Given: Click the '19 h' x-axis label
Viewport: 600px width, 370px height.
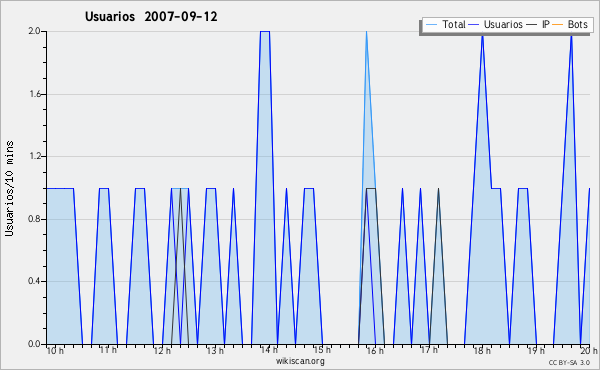Looking at the screenshot, I should coord(536,350).
